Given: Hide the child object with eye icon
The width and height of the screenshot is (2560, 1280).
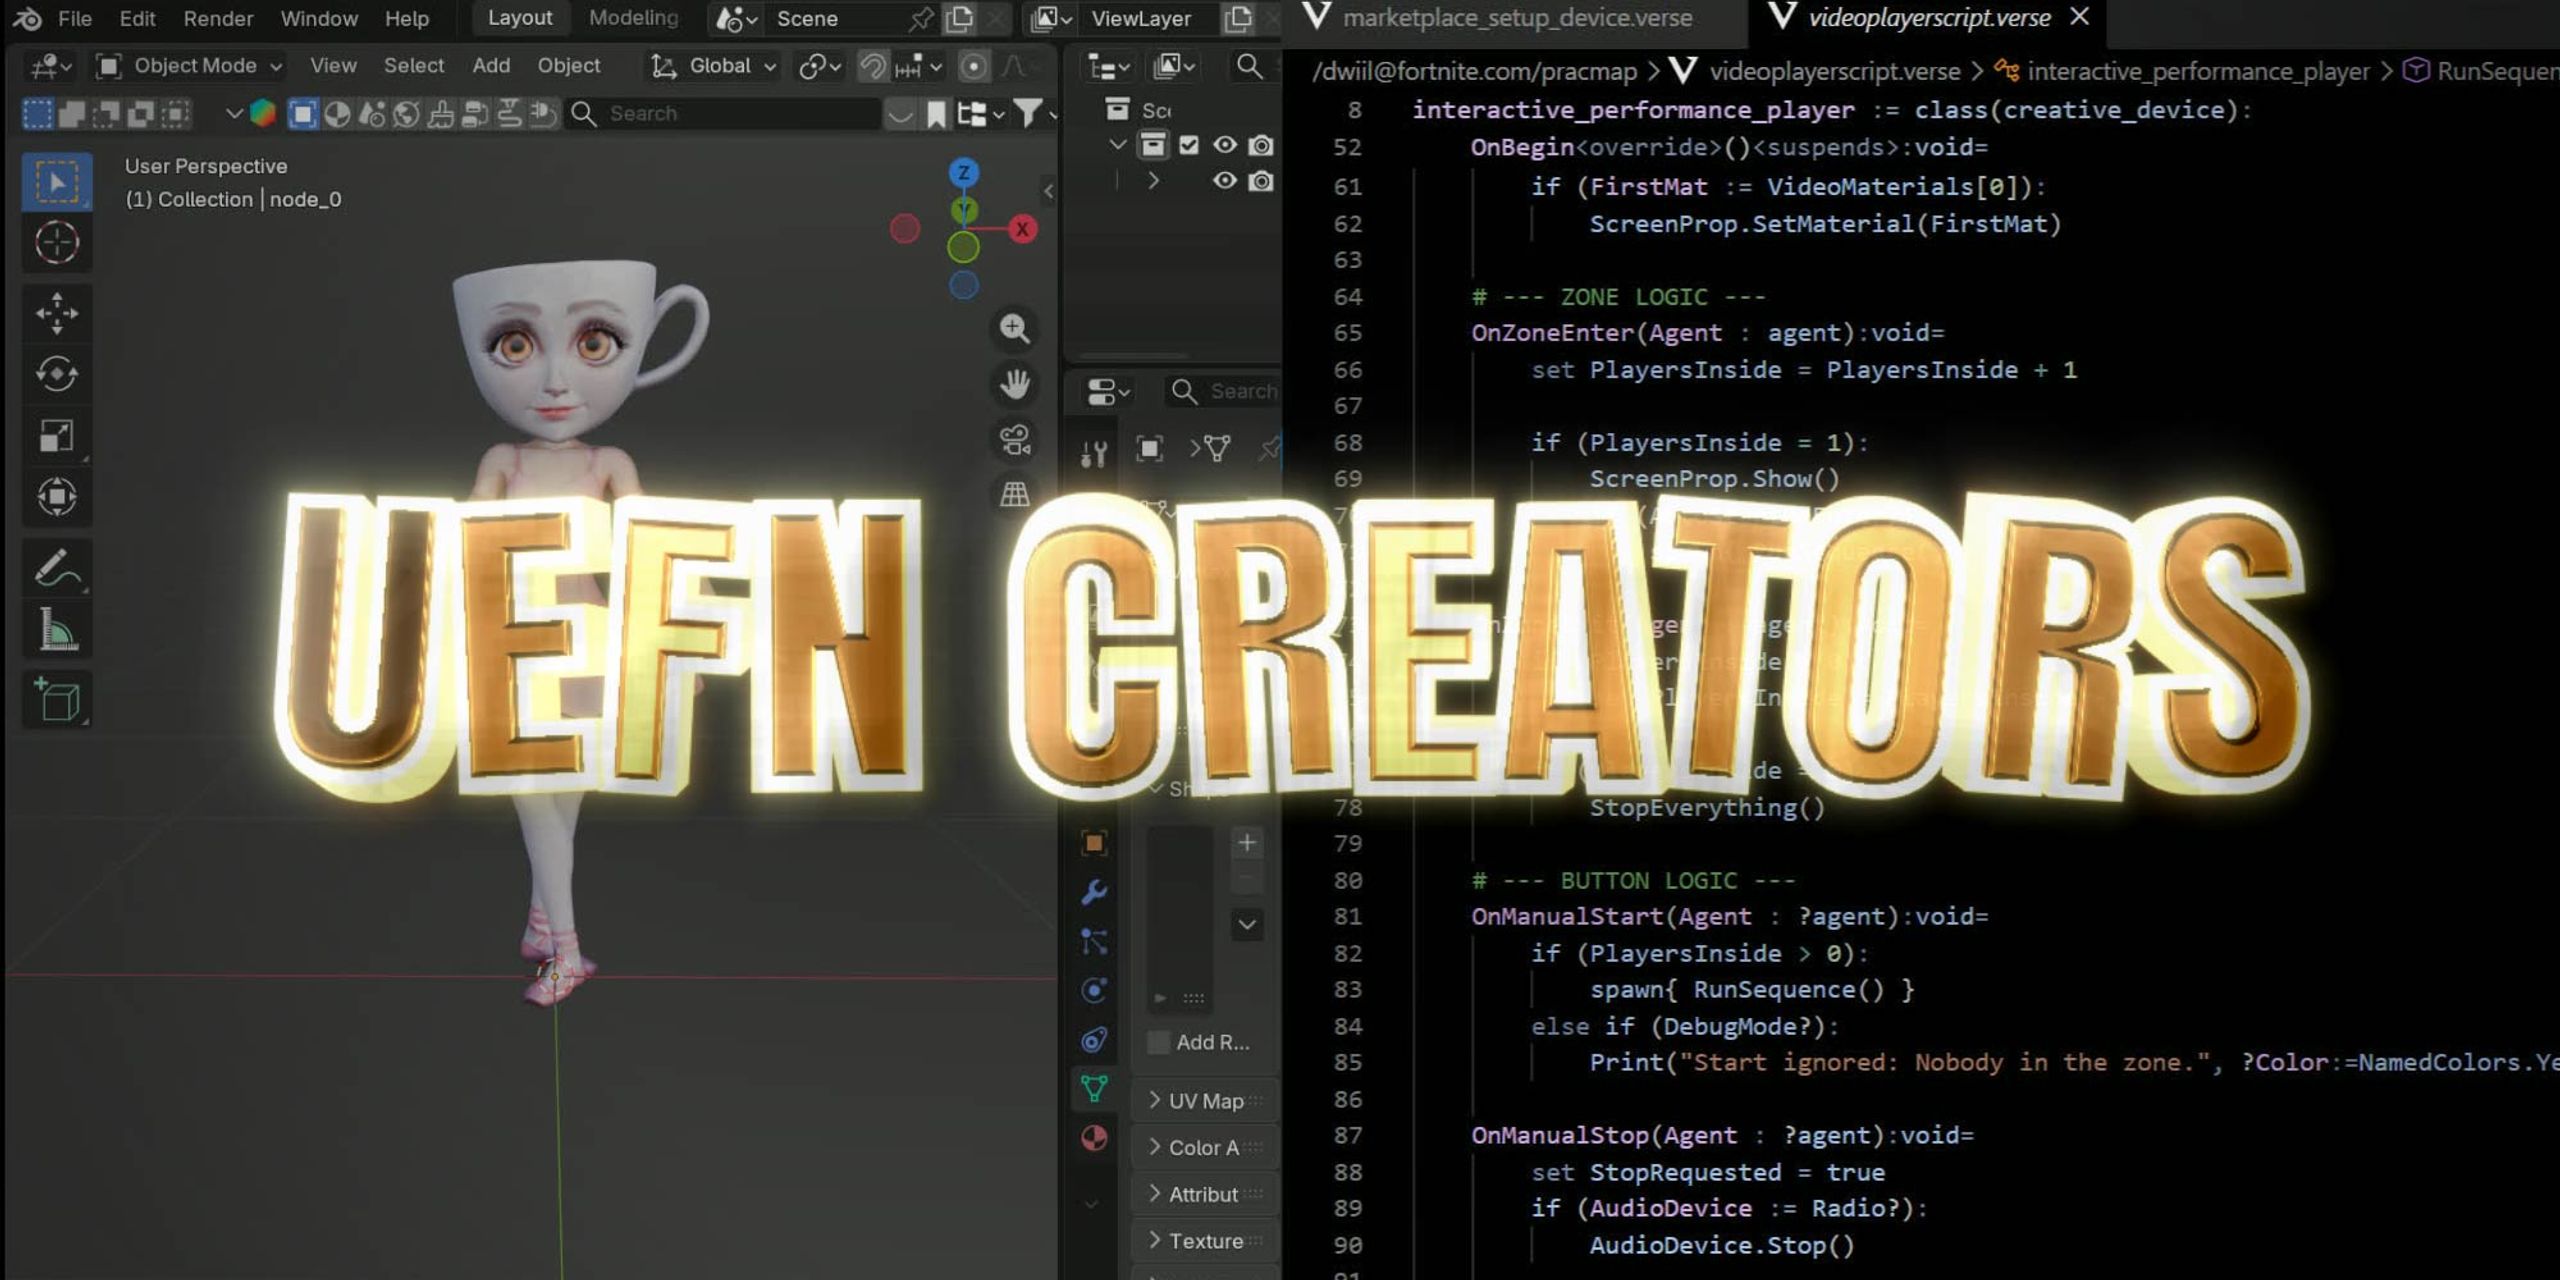Looking at the screenshot, I should point(1224,181).
